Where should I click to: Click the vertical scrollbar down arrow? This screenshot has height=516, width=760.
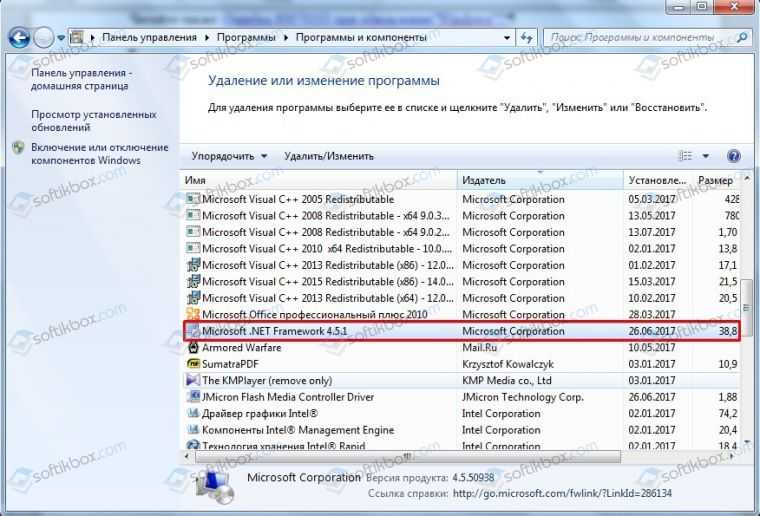pos(746,442)
